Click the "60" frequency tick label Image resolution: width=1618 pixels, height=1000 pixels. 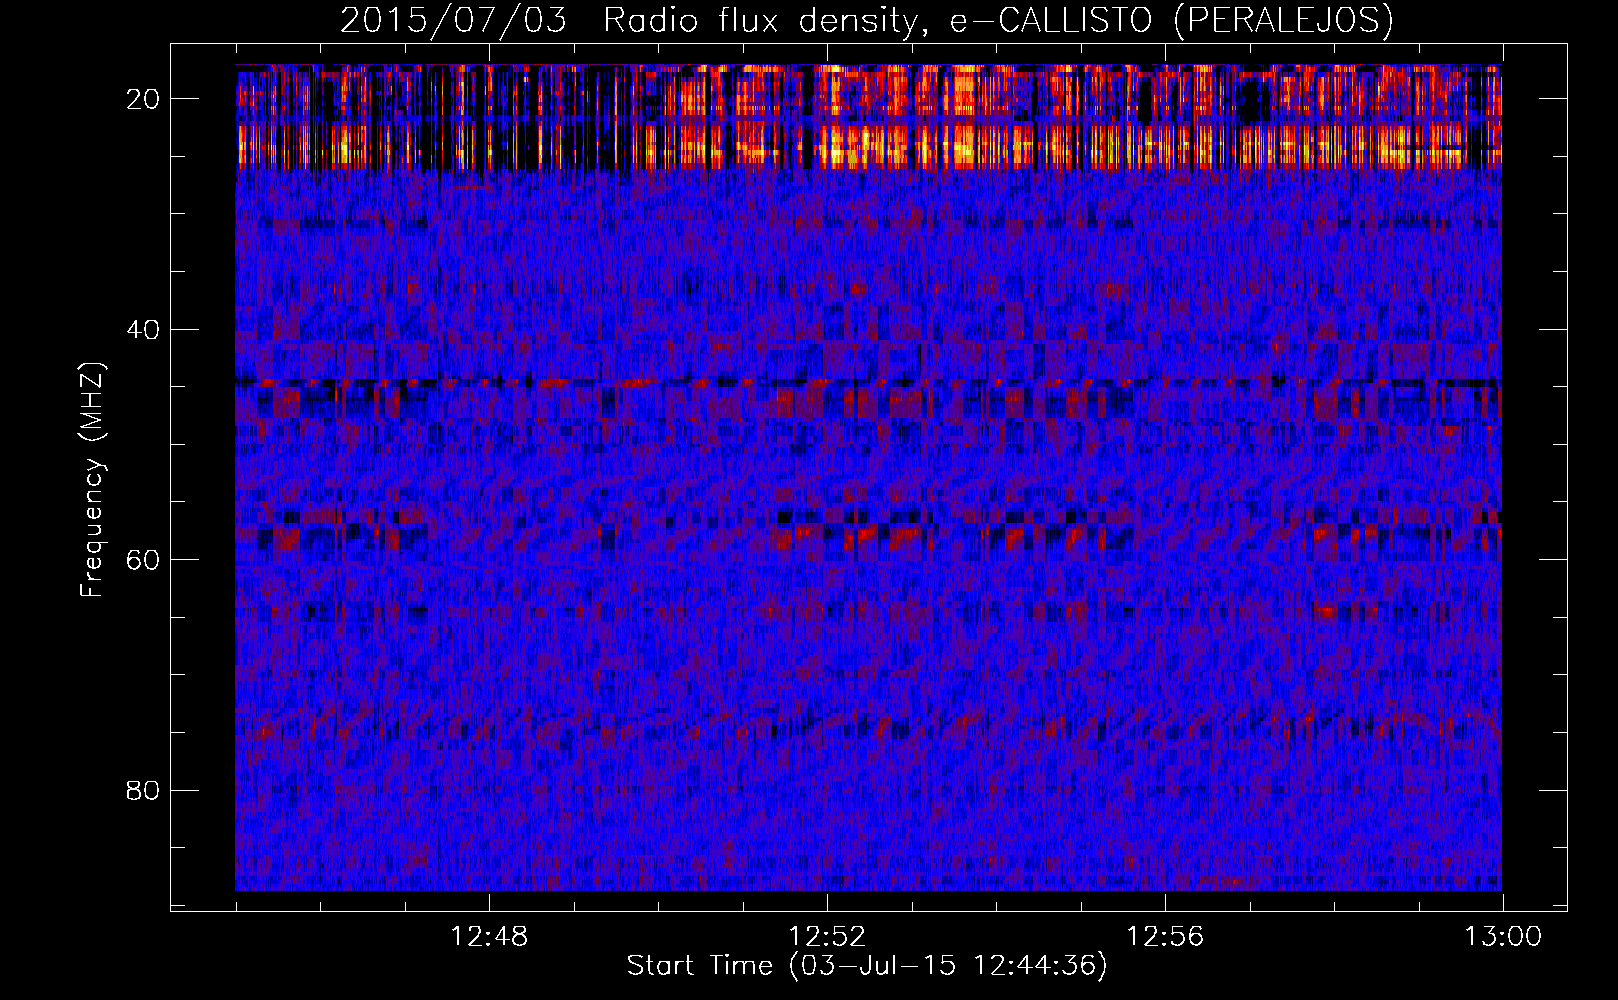point(144,559)
